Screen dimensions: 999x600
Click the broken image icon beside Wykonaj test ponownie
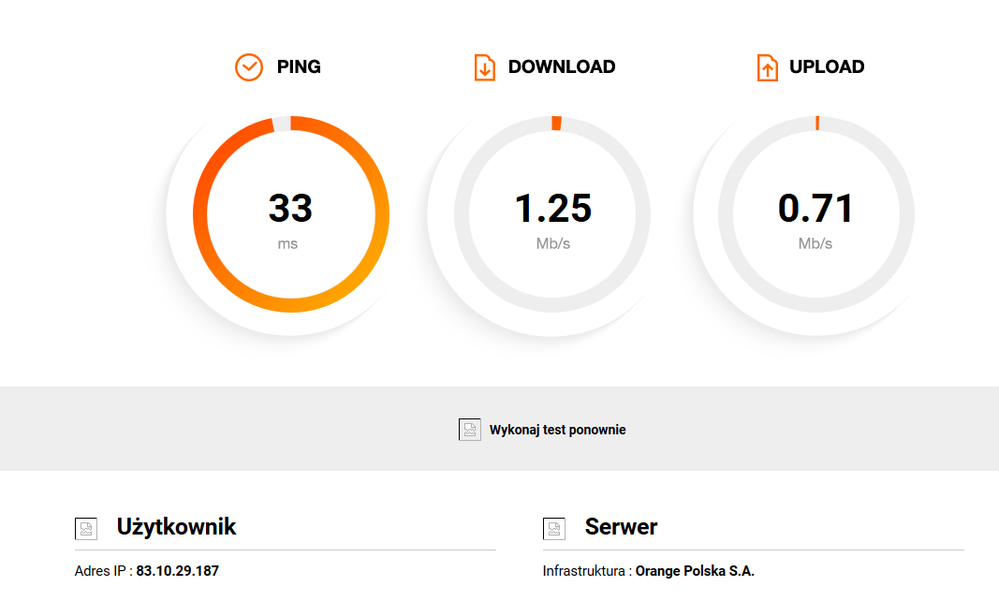pyautogui.click(x=470, y=430)
